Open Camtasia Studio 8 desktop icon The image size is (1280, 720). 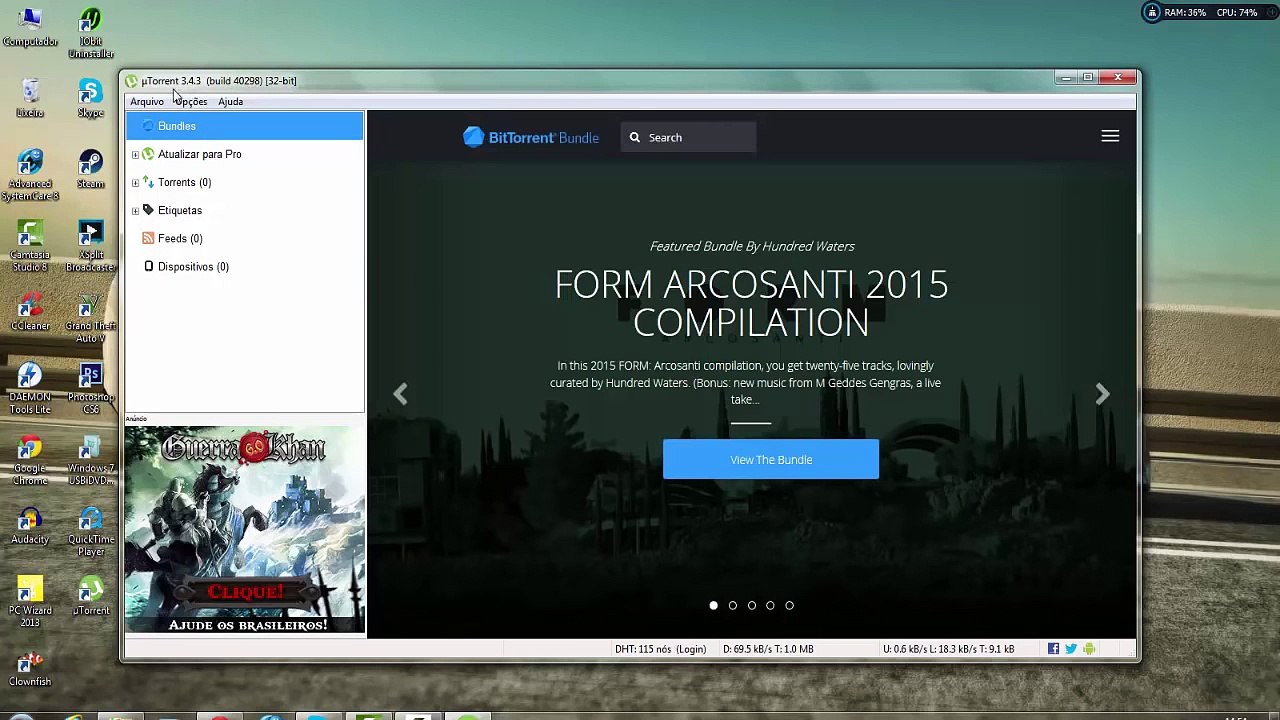coord(30,246)
